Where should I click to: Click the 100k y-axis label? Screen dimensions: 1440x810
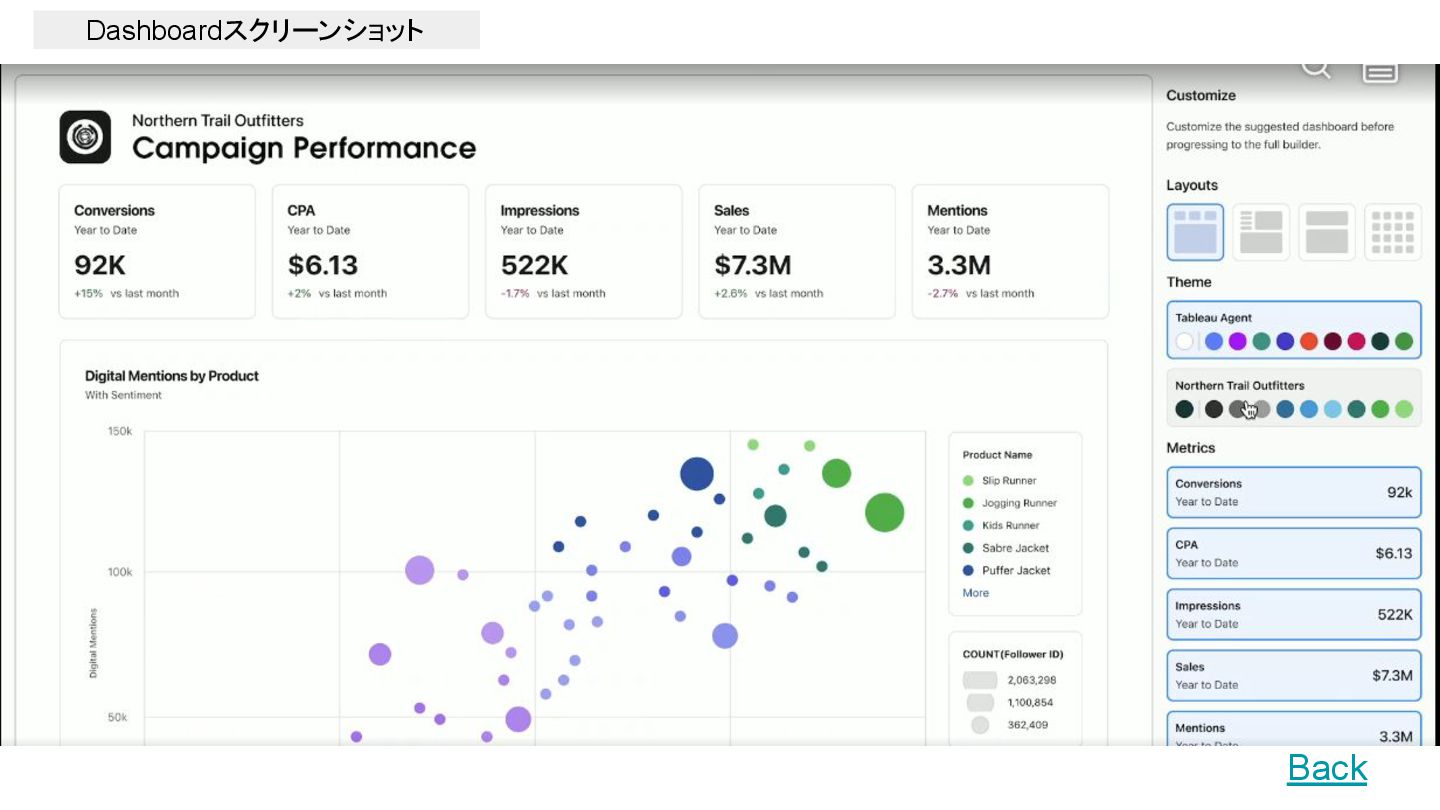point(120,572)
